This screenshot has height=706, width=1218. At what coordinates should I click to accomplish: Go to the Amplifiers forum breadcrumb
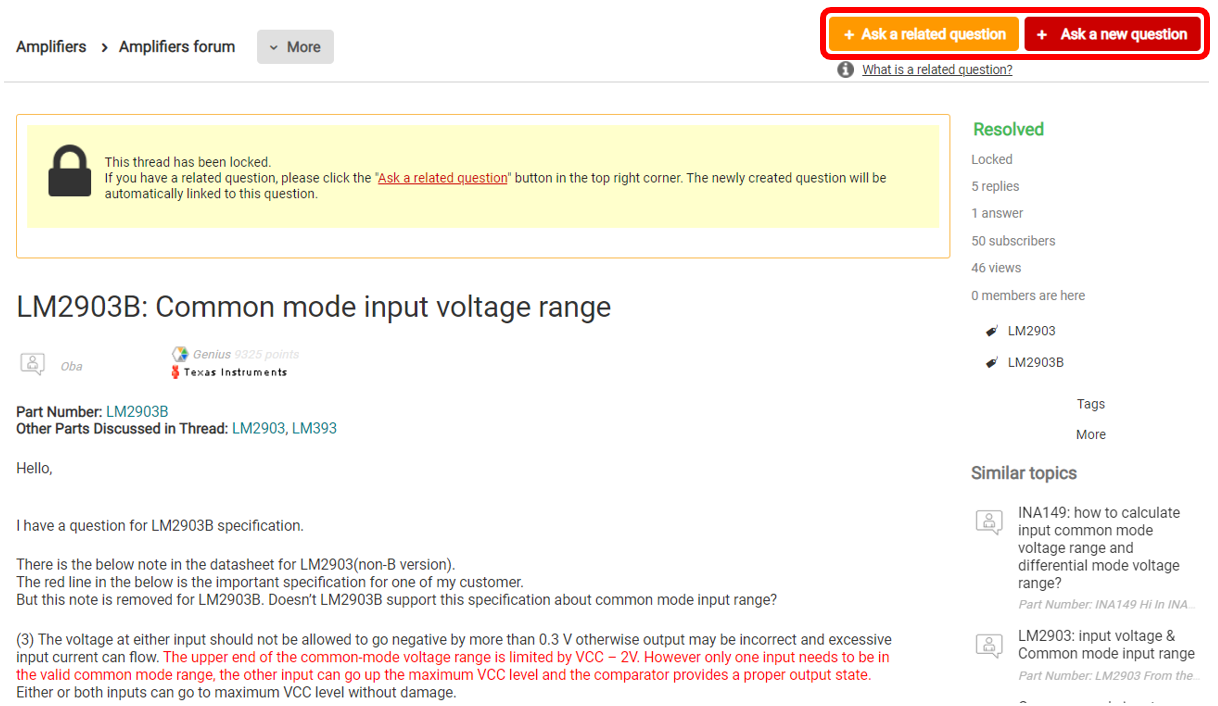pos(177,47)
